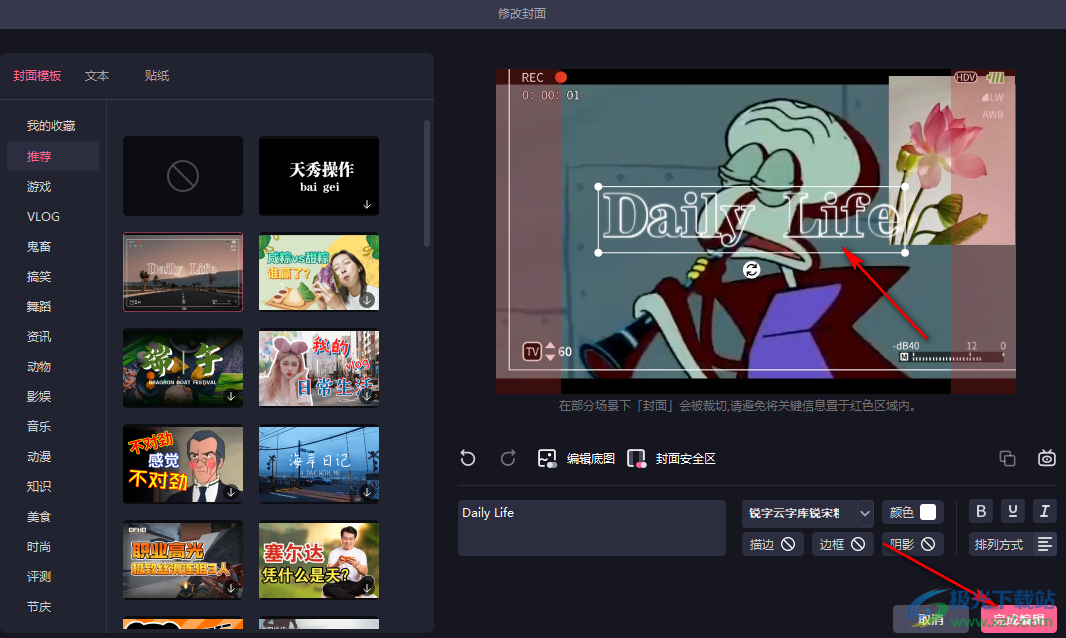The height and width of the screenshot is (638, 1066).
Task: Download the 咸粽vs甜粽 template via its arrow icon
Action: coord(367,300)
